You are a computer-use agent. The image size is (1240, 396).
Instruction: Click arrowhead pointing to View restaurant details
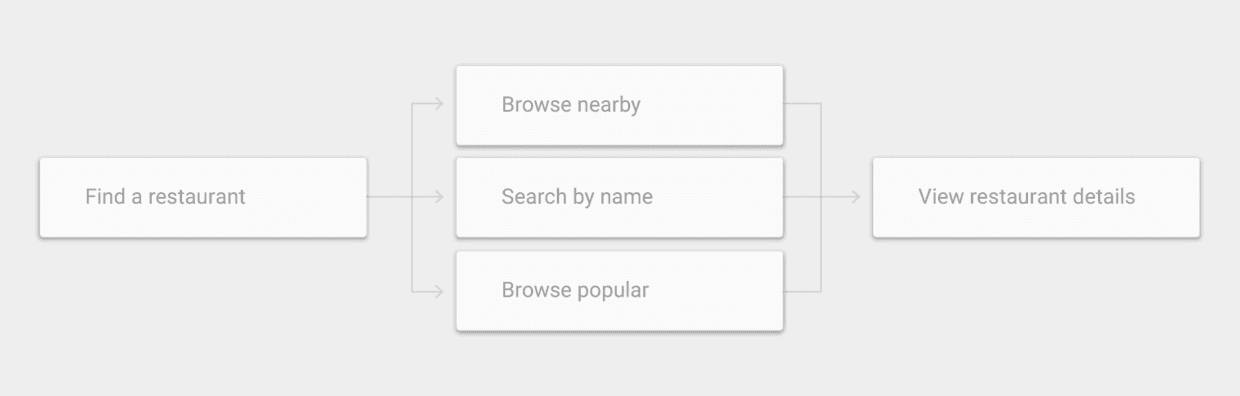854,197
